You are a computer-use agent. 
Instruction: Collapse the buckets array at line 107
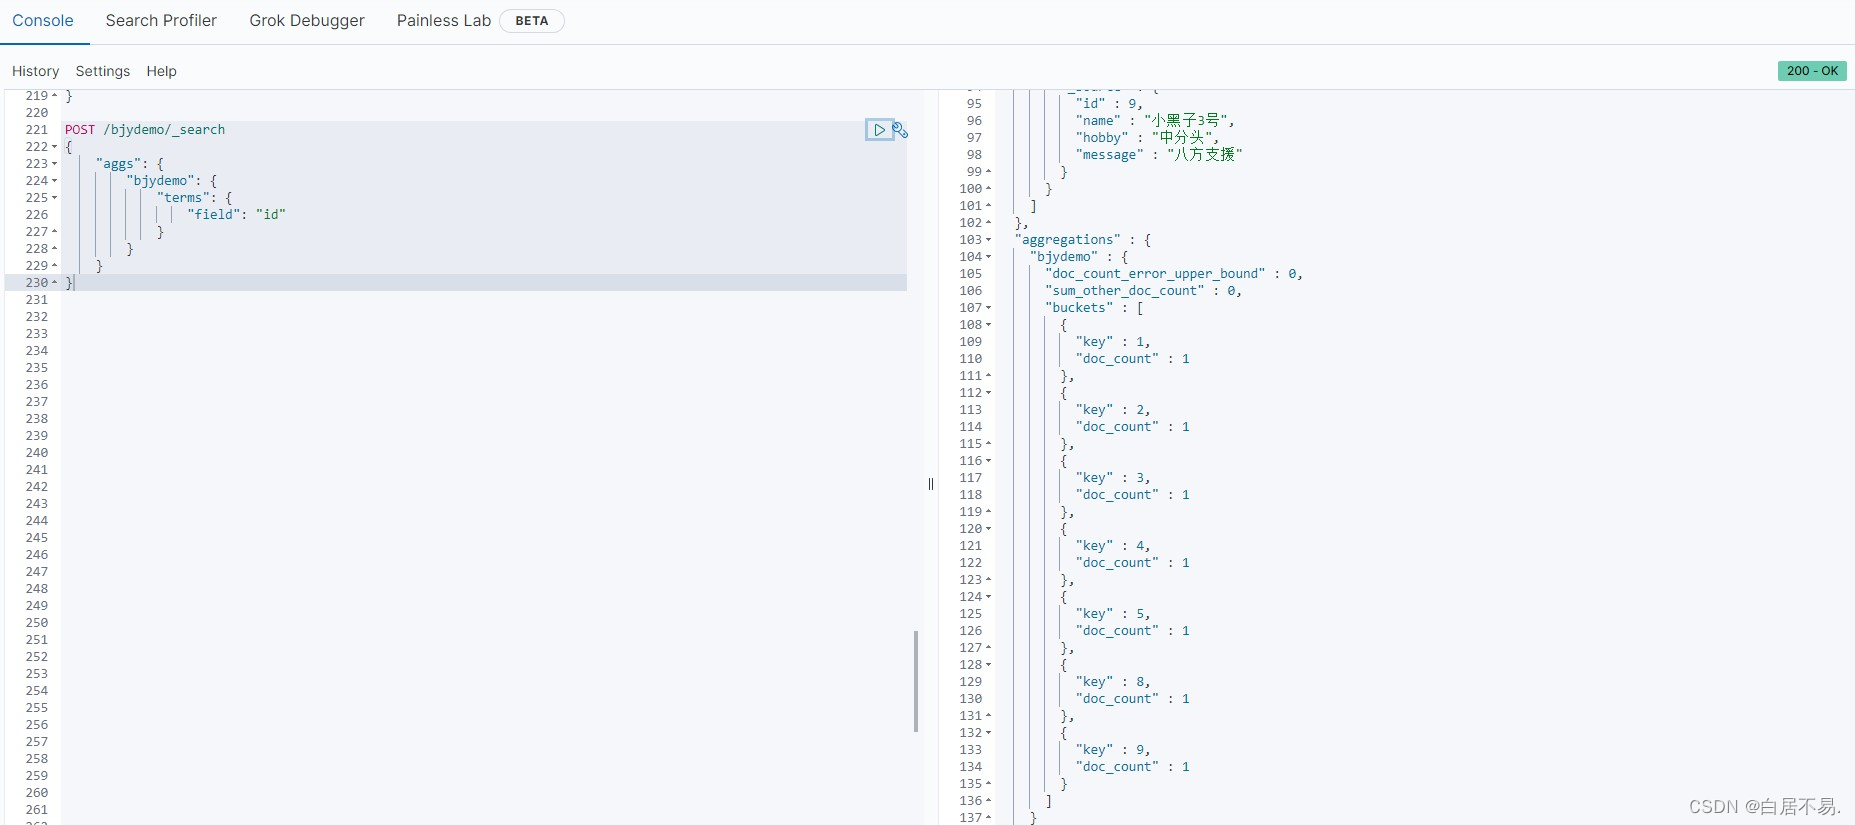point(989,308)
